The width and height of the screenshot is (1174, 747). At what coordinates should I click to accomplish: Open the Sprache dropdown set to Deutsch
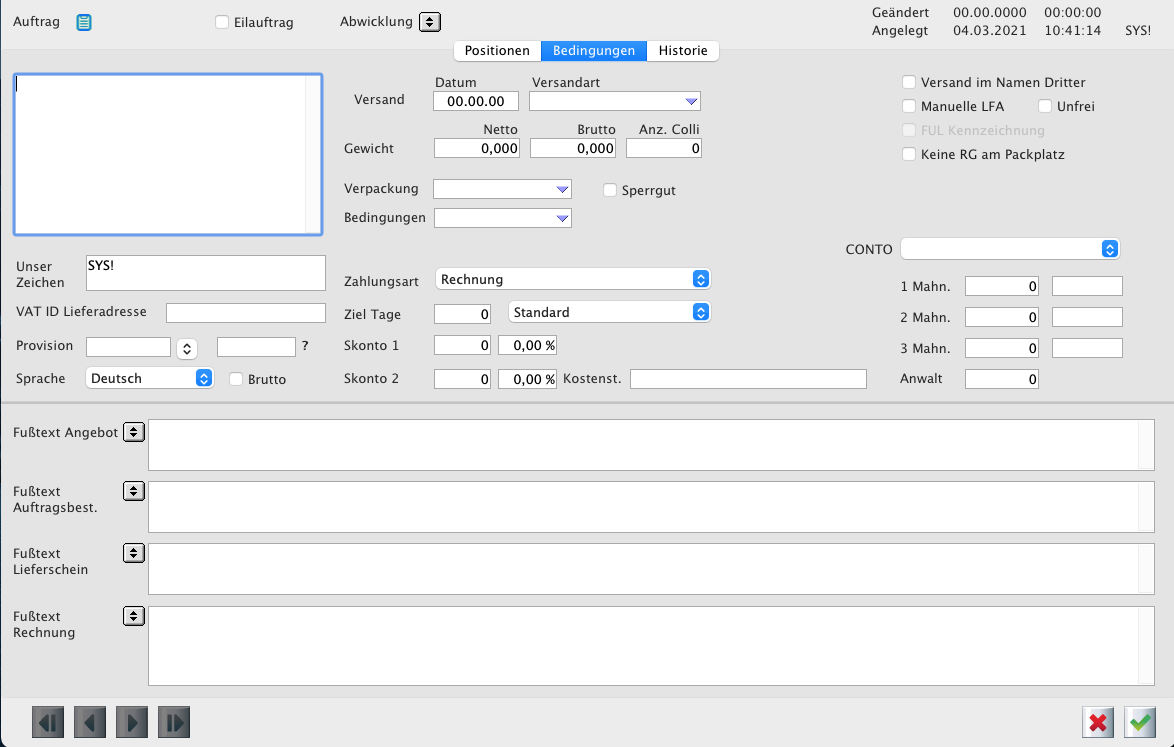click(x=150, y=379)
